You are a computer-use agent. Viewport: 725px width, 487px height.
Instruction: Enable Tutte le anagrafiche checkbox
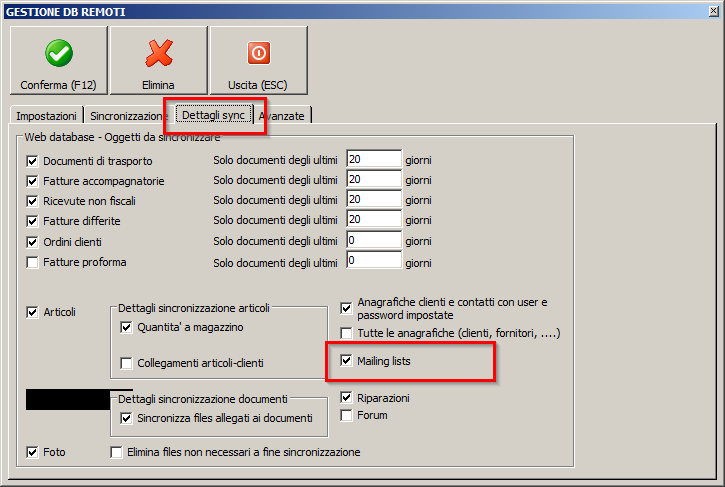tap(346, 333)
